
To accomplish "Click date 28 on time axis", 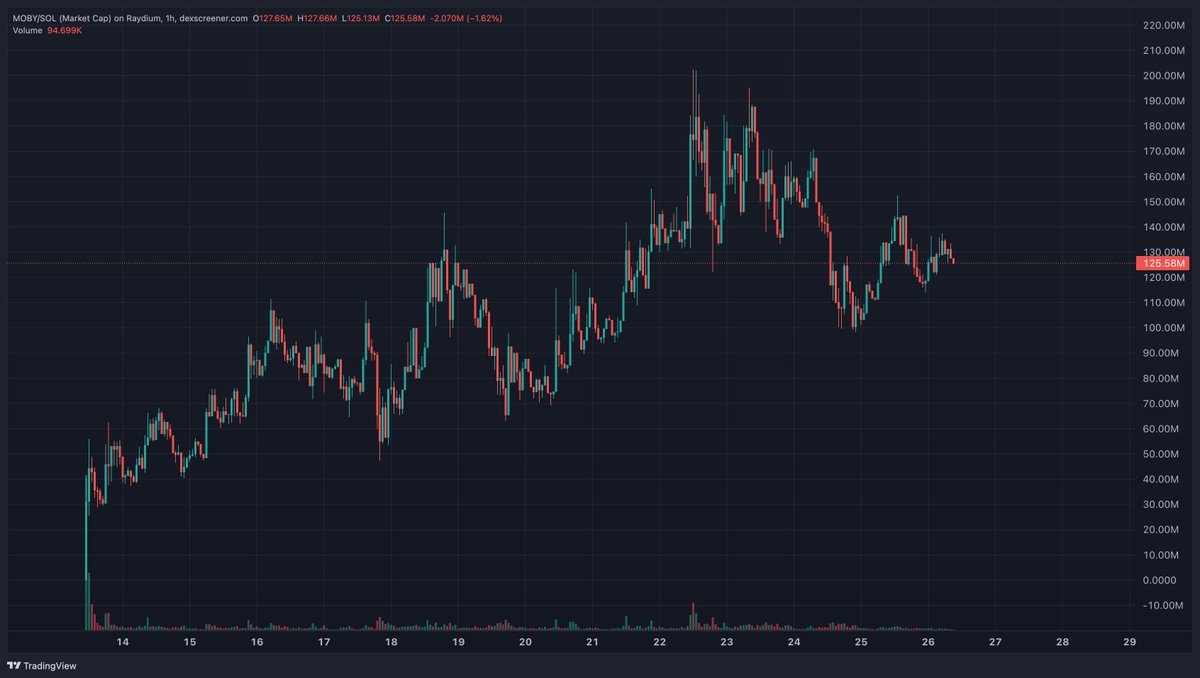I will pos(1062,642).
